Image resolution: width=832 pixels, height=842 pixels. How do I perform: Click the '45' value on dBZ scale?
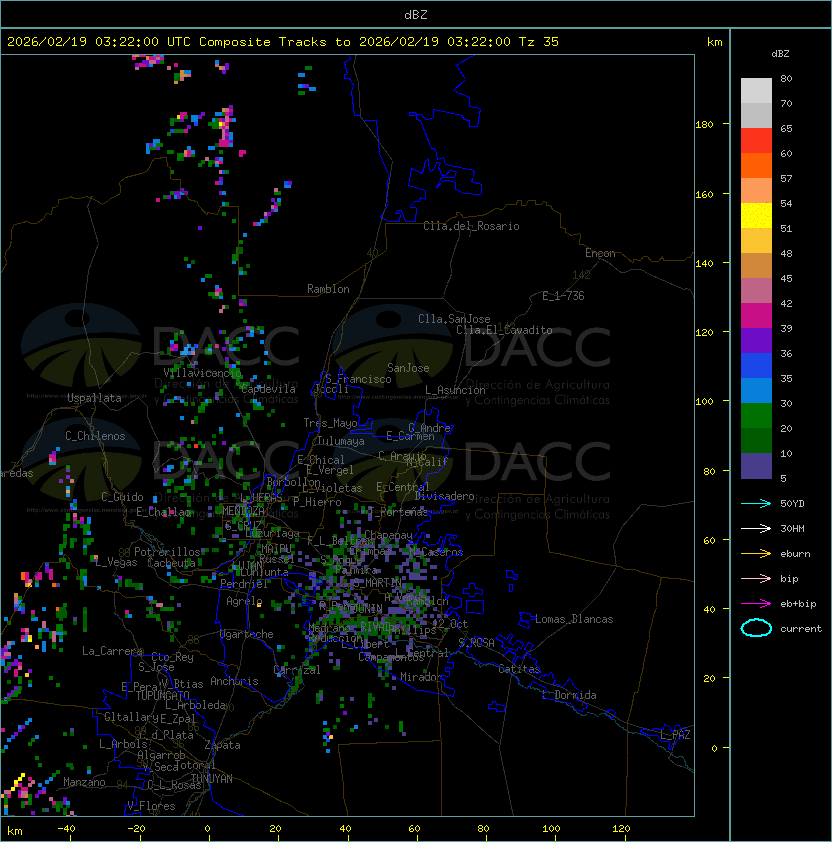tap(786, 279)
